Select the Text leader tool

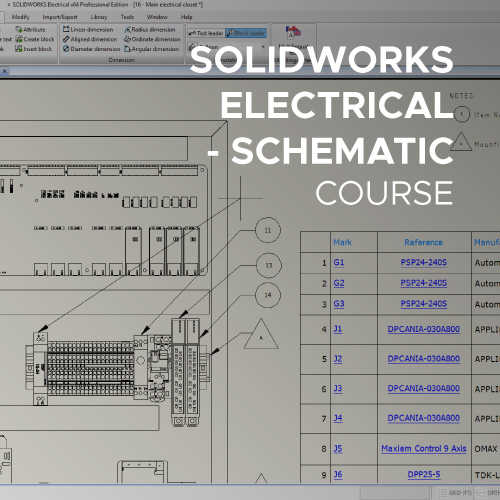(x=206, y=33)
